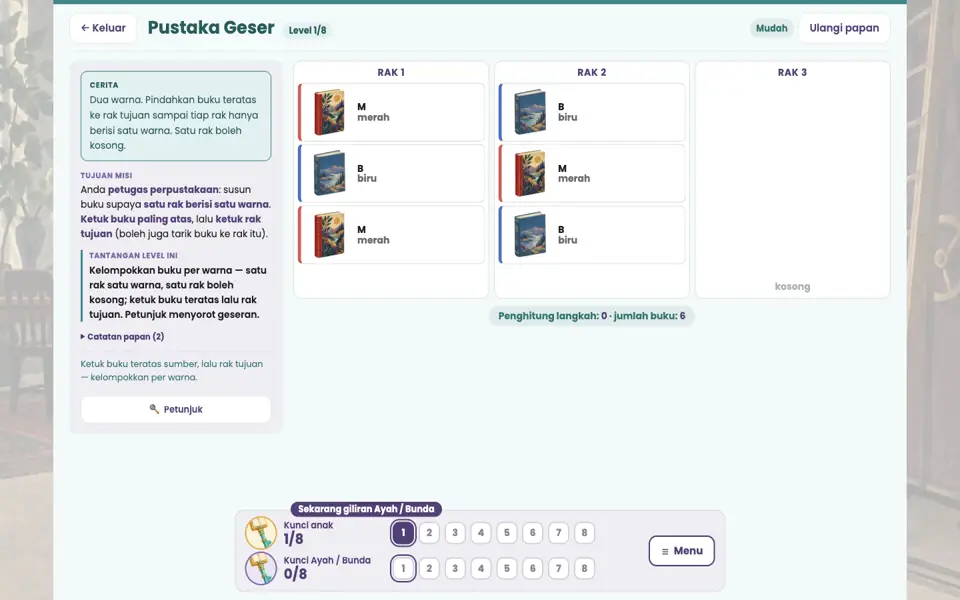Click the Kunci Ayah / Bunda 0/8 score

[x=295, y=574]
